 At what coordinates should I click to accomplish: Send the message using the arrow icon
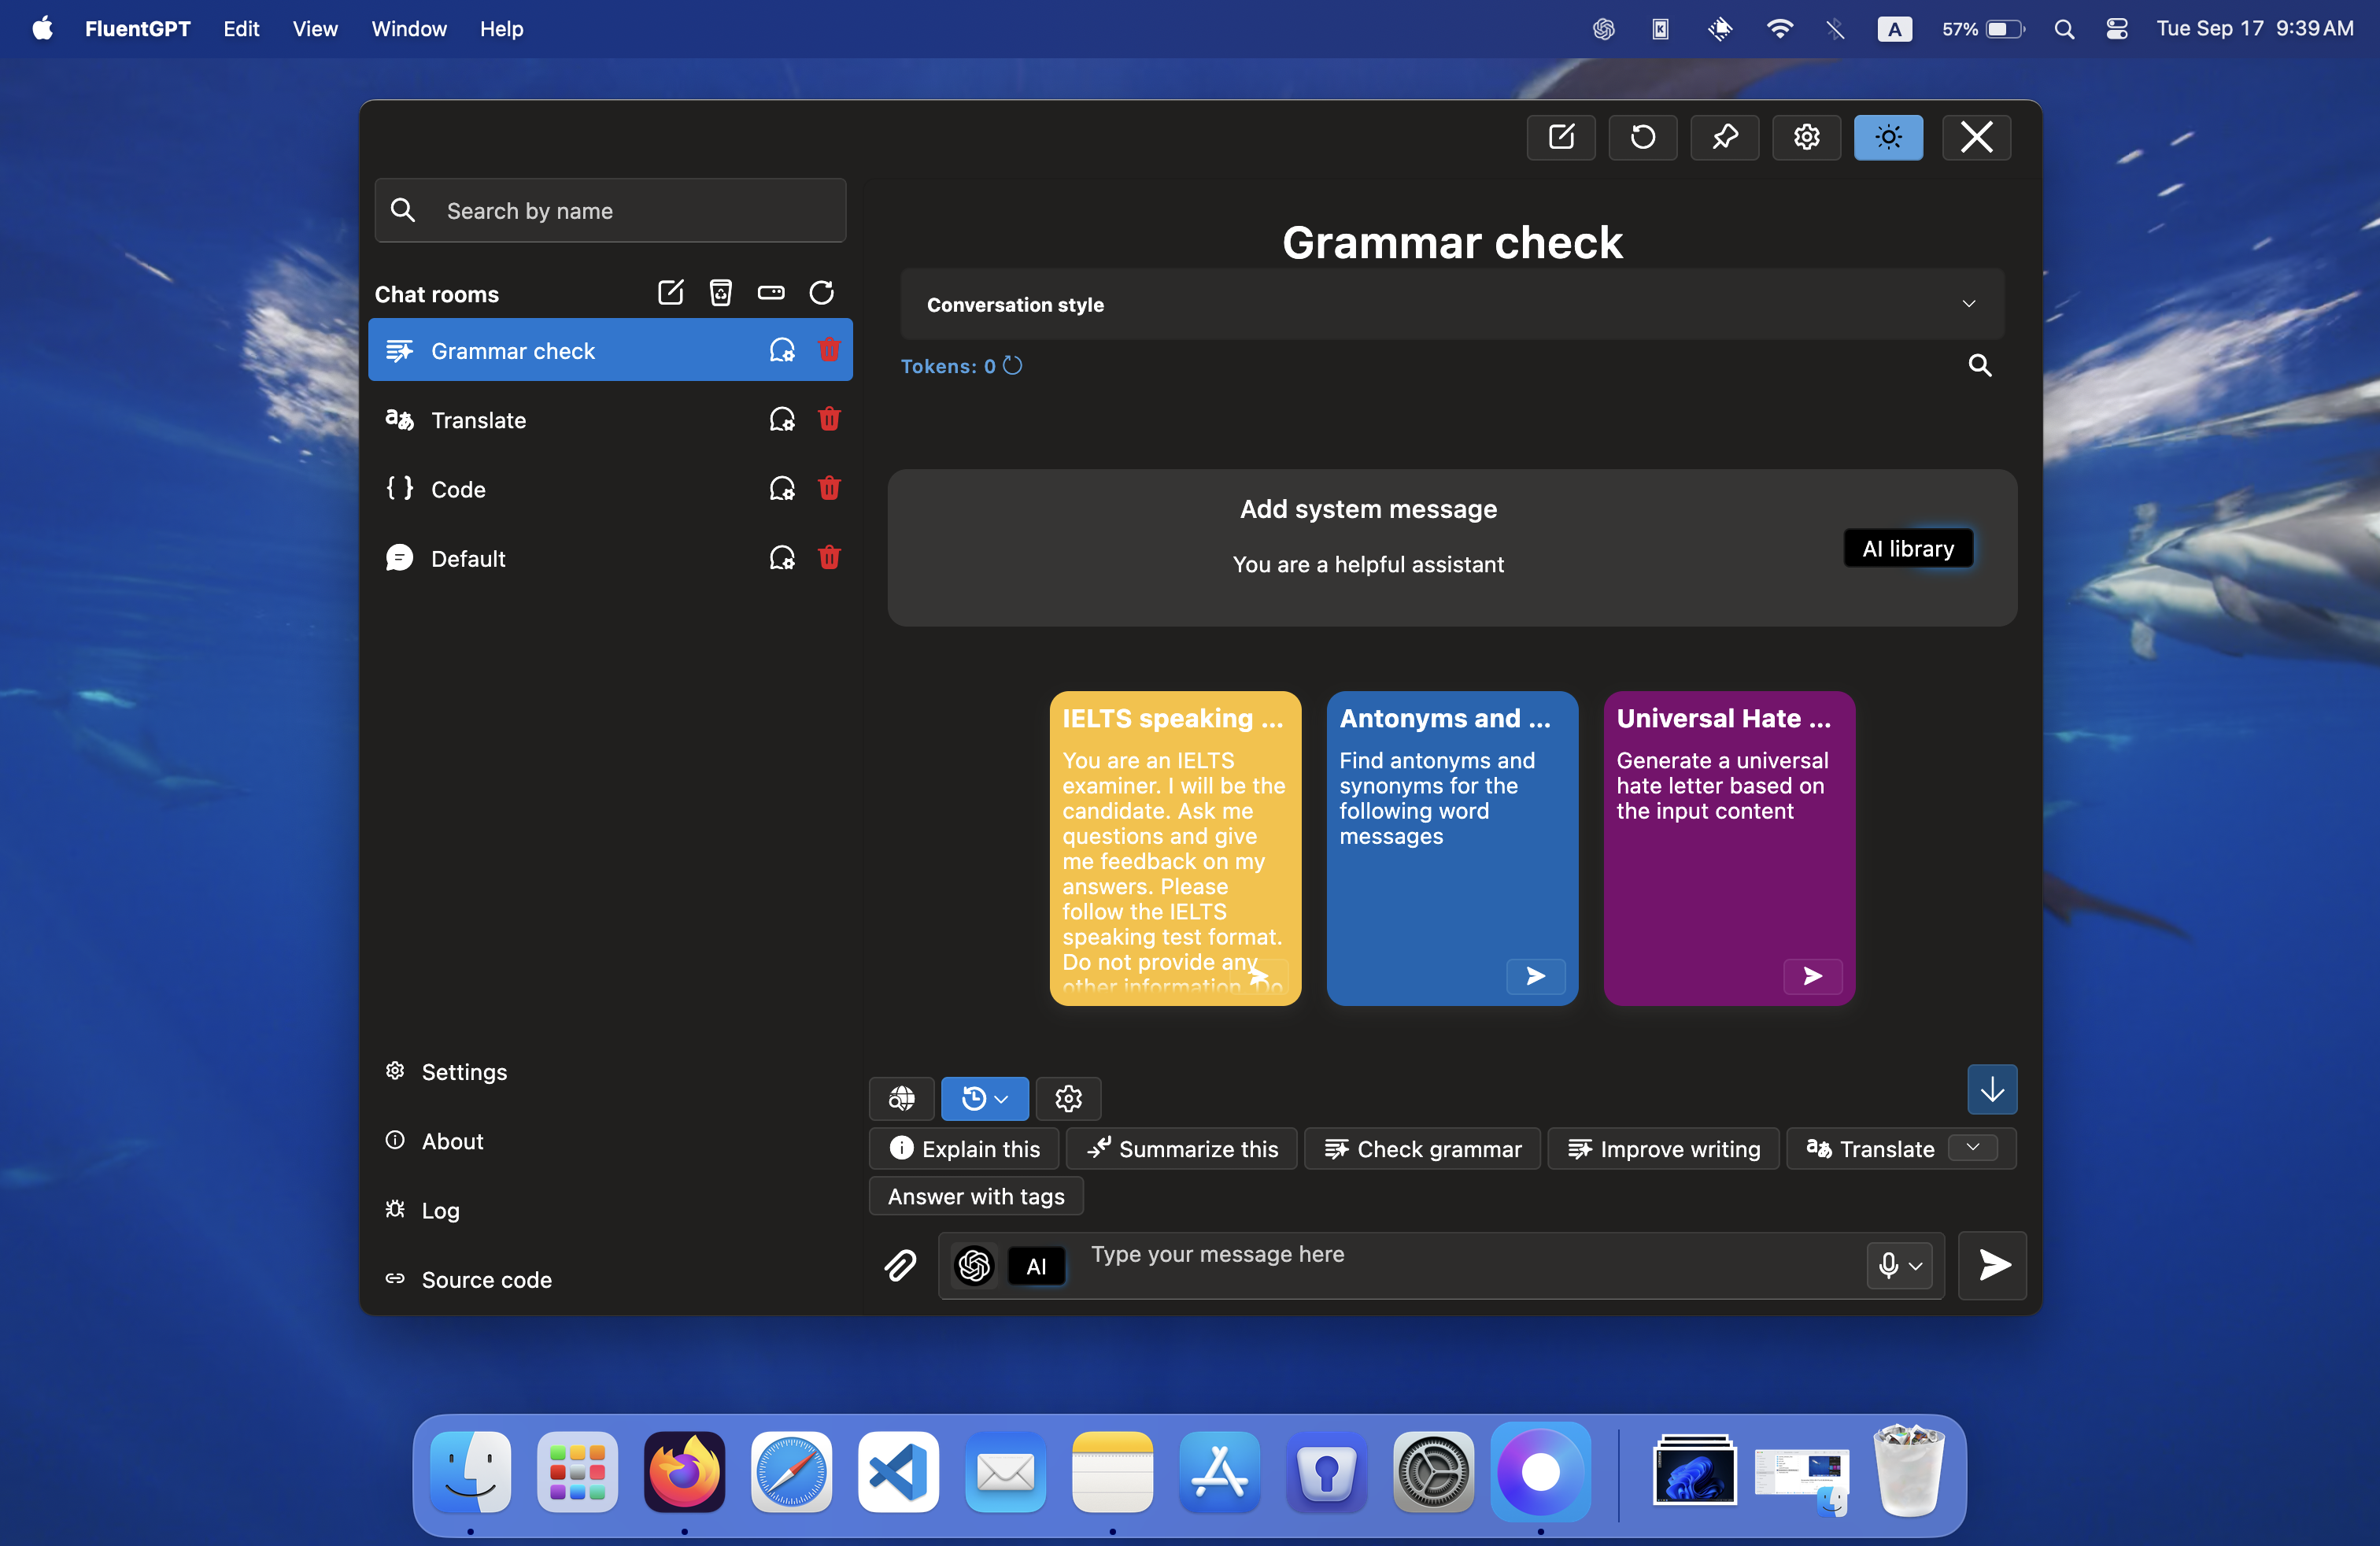click(x=1991, y=1265)
